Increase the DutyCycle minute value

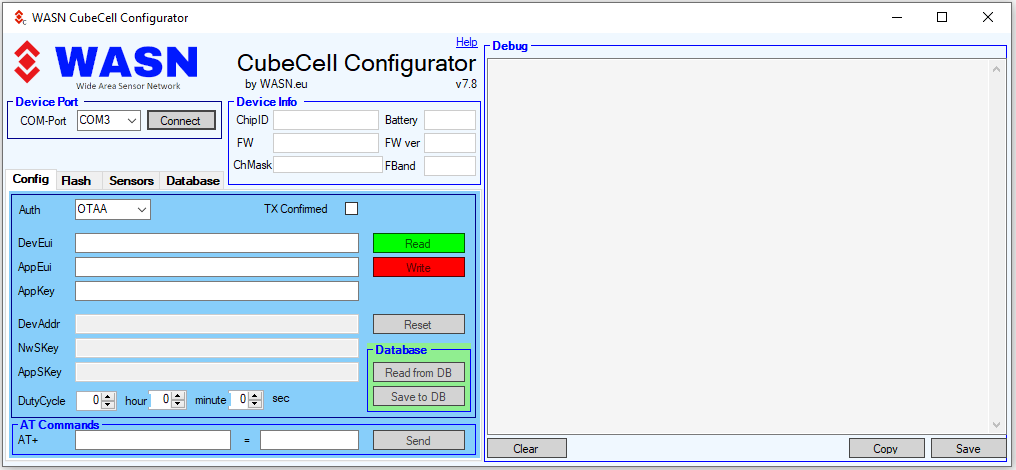178,396
